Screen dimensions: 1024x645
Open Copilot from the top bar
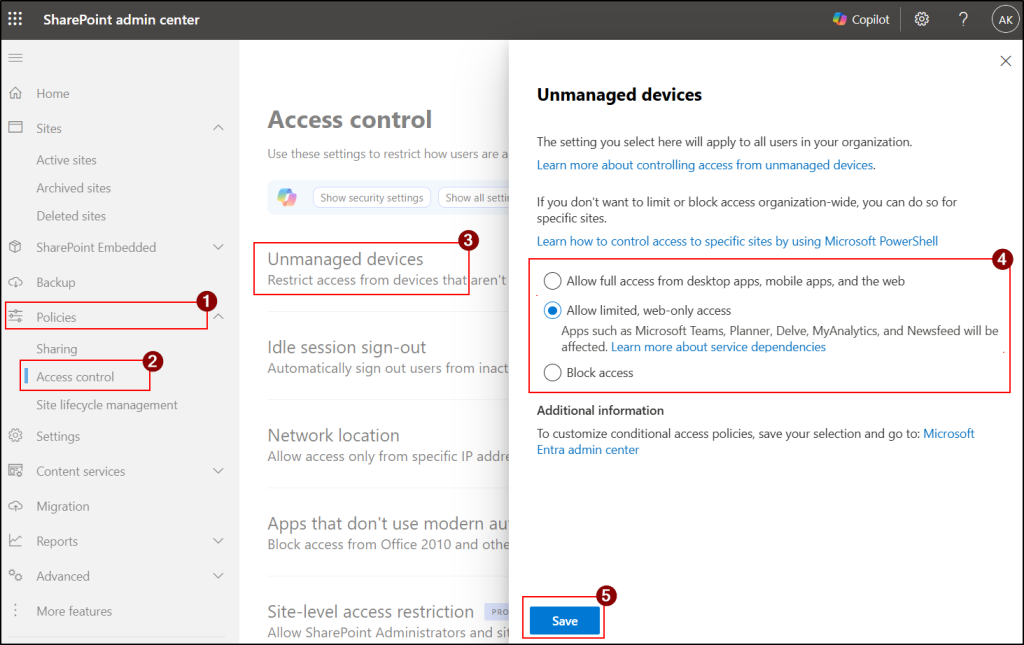(861, 20)
